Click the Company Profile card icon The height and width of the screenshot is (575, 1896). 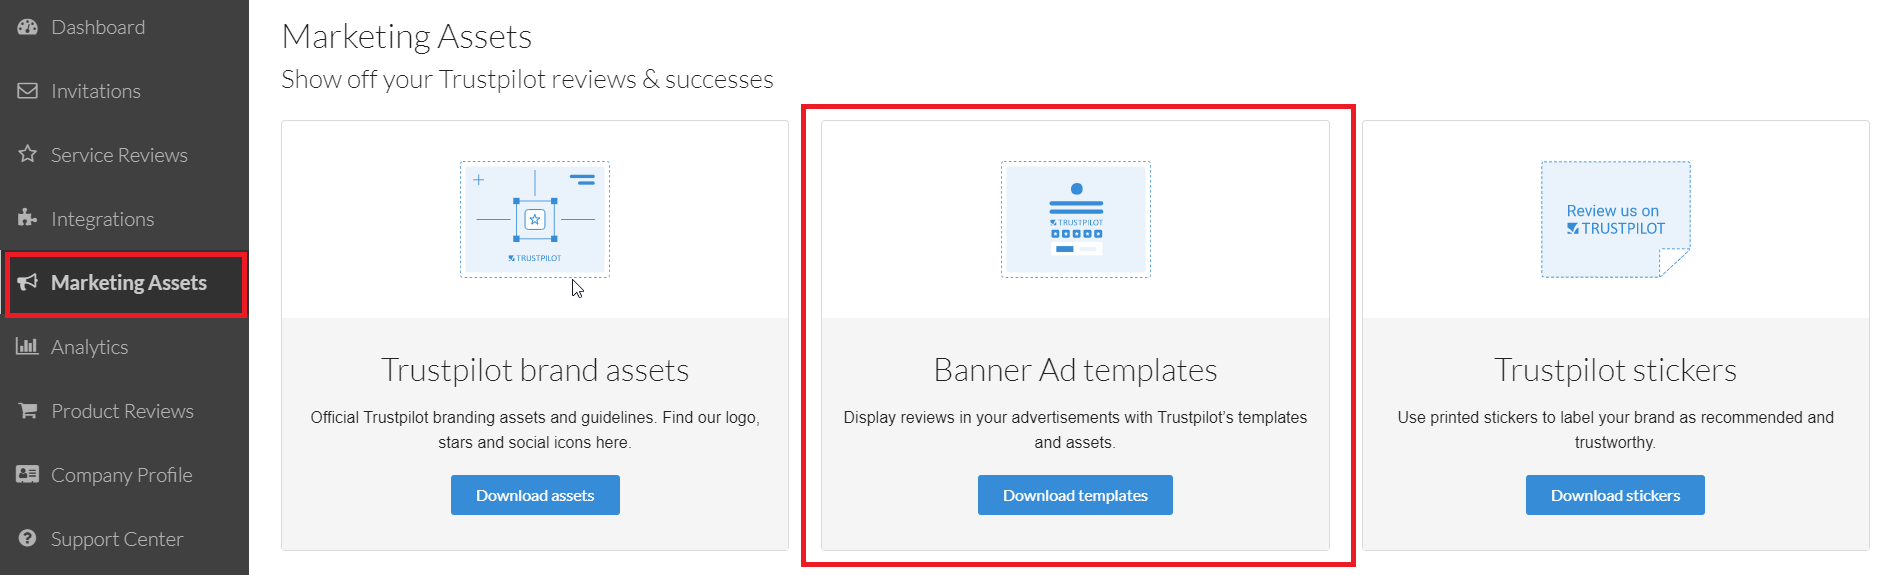27,474
